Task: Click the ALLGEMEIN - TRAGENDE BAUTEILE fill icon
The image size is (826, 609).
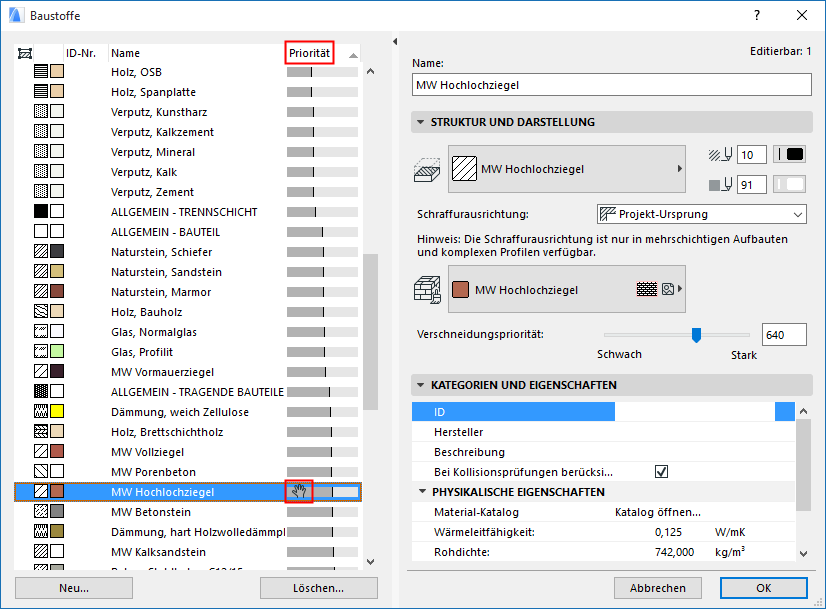Action: click(x=41, y=391)
